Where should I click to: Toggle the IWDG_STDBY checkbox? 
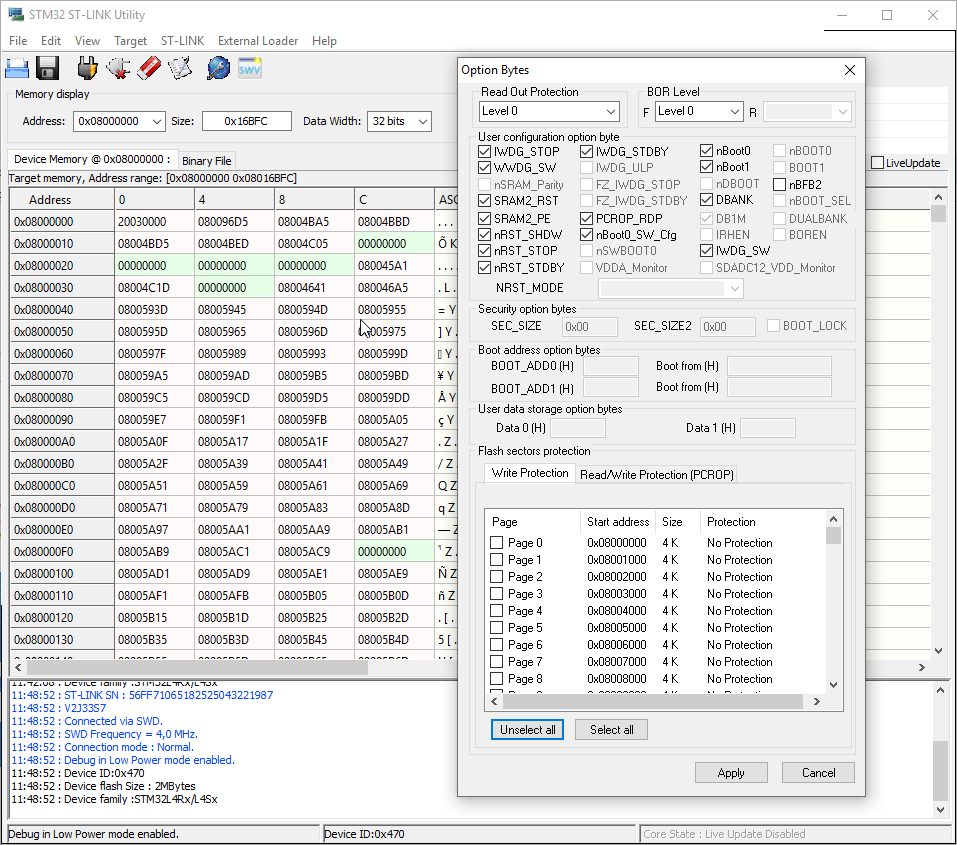[587, 151]
